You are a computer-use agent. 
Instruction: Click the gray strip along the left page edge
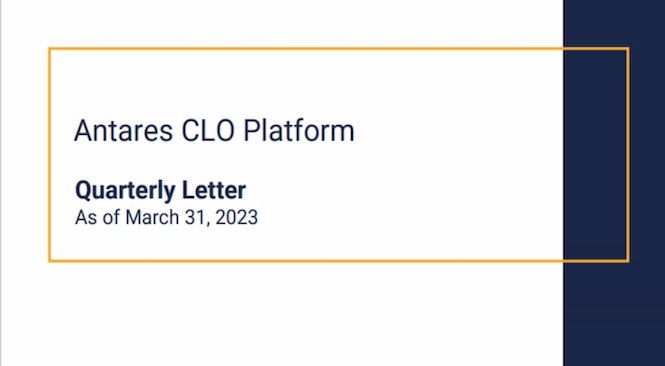point(0,183)
